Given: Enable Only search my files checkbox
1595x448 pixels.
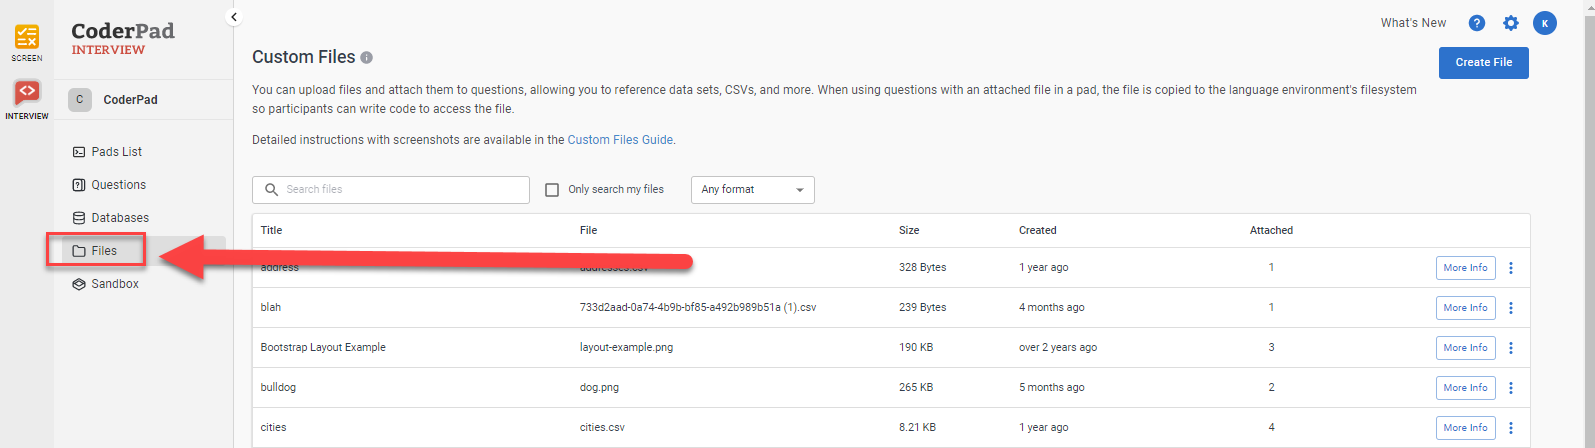Looking at the screenshot, I should coord(552,190).
